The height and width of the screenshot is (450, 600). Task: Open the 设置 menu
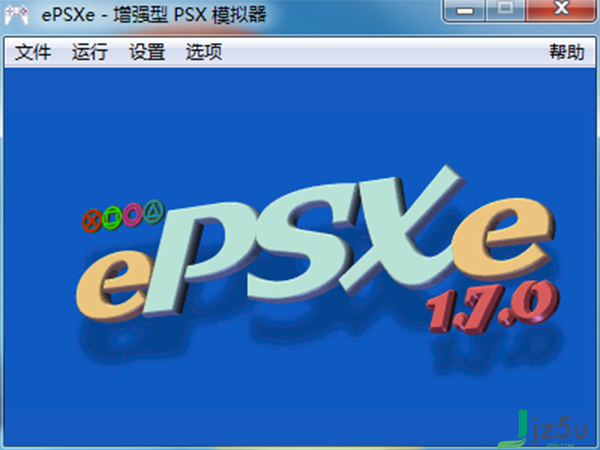click(147, 52)
